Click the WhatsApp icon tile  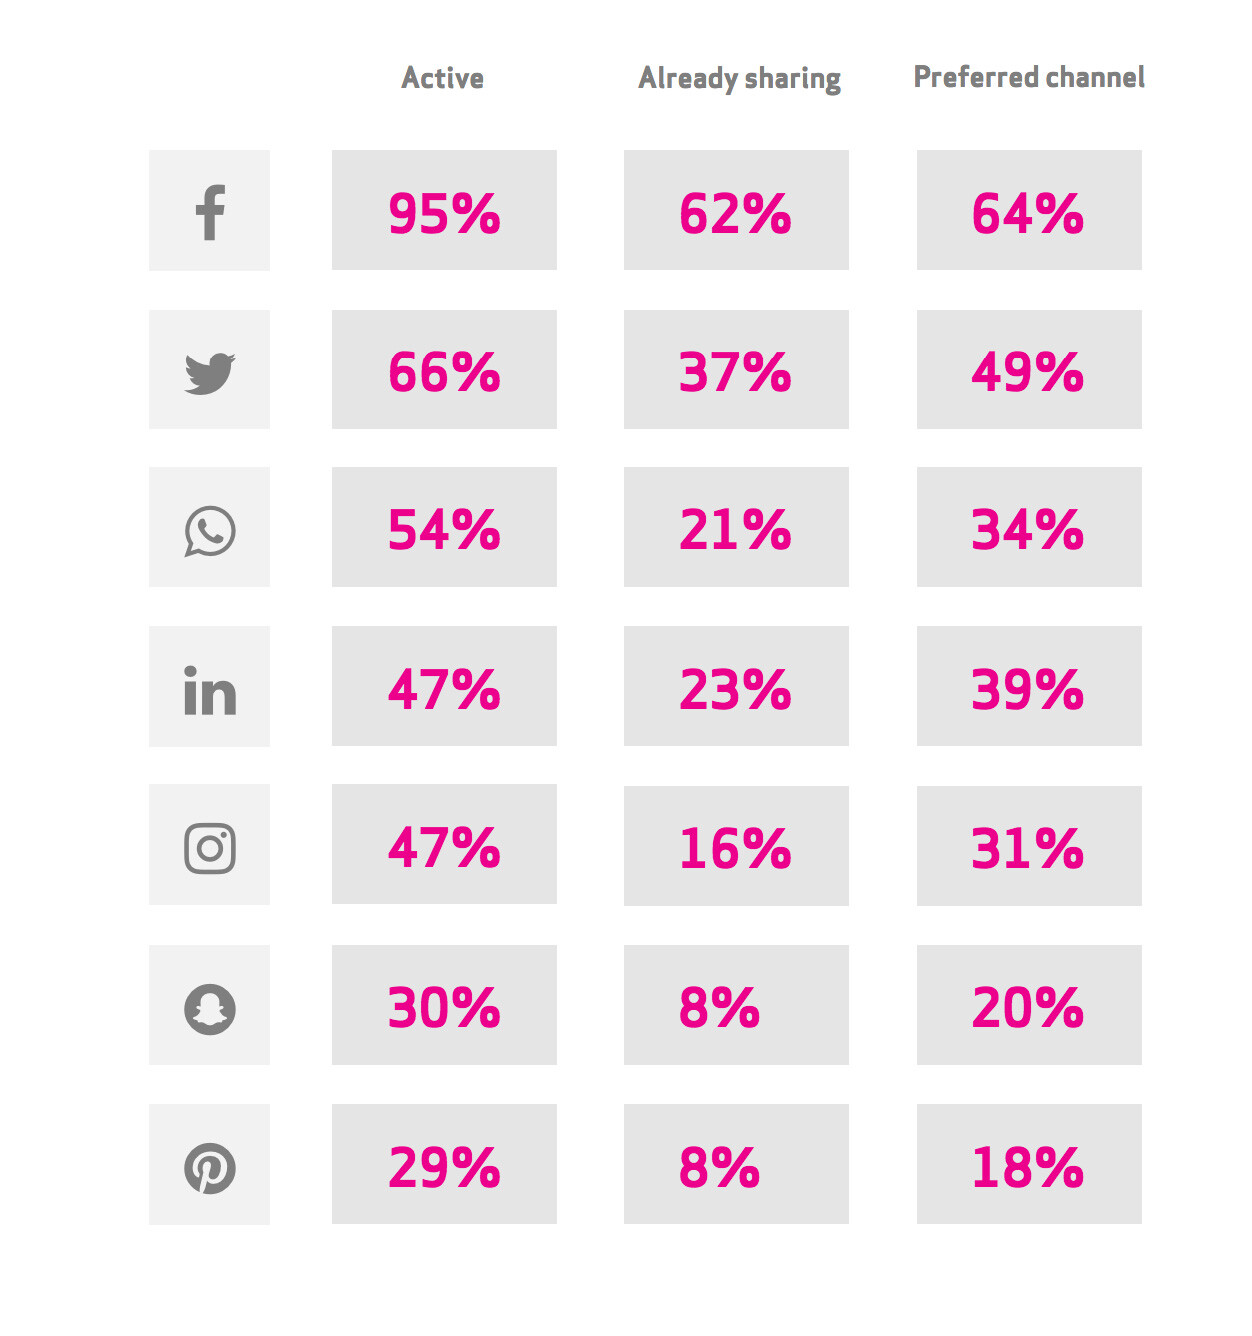209,527
